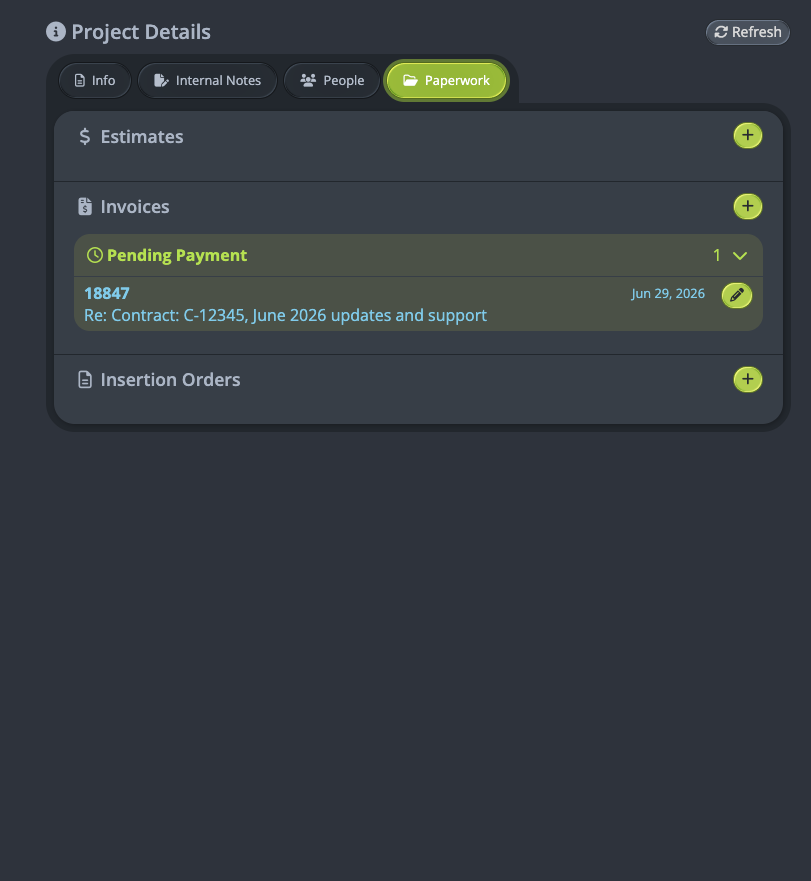Click the Refresh button

pos(747,32)
